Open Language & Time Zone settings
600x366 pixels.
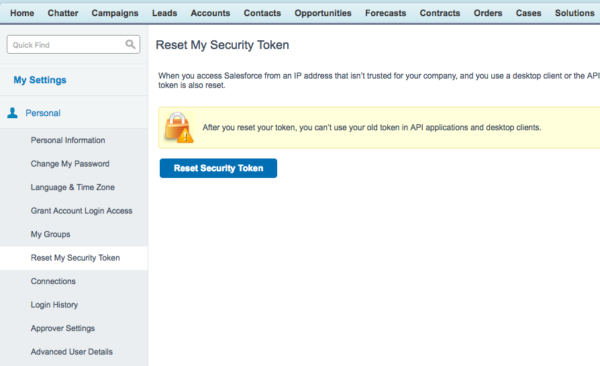pyautogui.click(x=73, y=187)
